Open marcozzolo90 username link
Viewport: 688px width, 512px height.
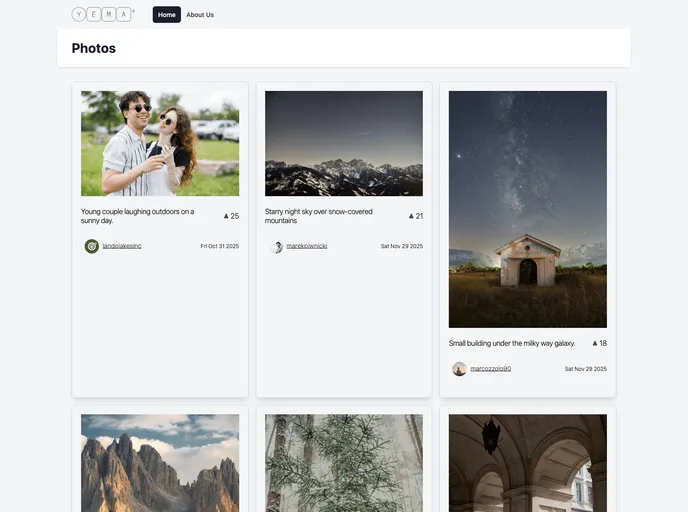pyautogui.click(x=490, y=369)
